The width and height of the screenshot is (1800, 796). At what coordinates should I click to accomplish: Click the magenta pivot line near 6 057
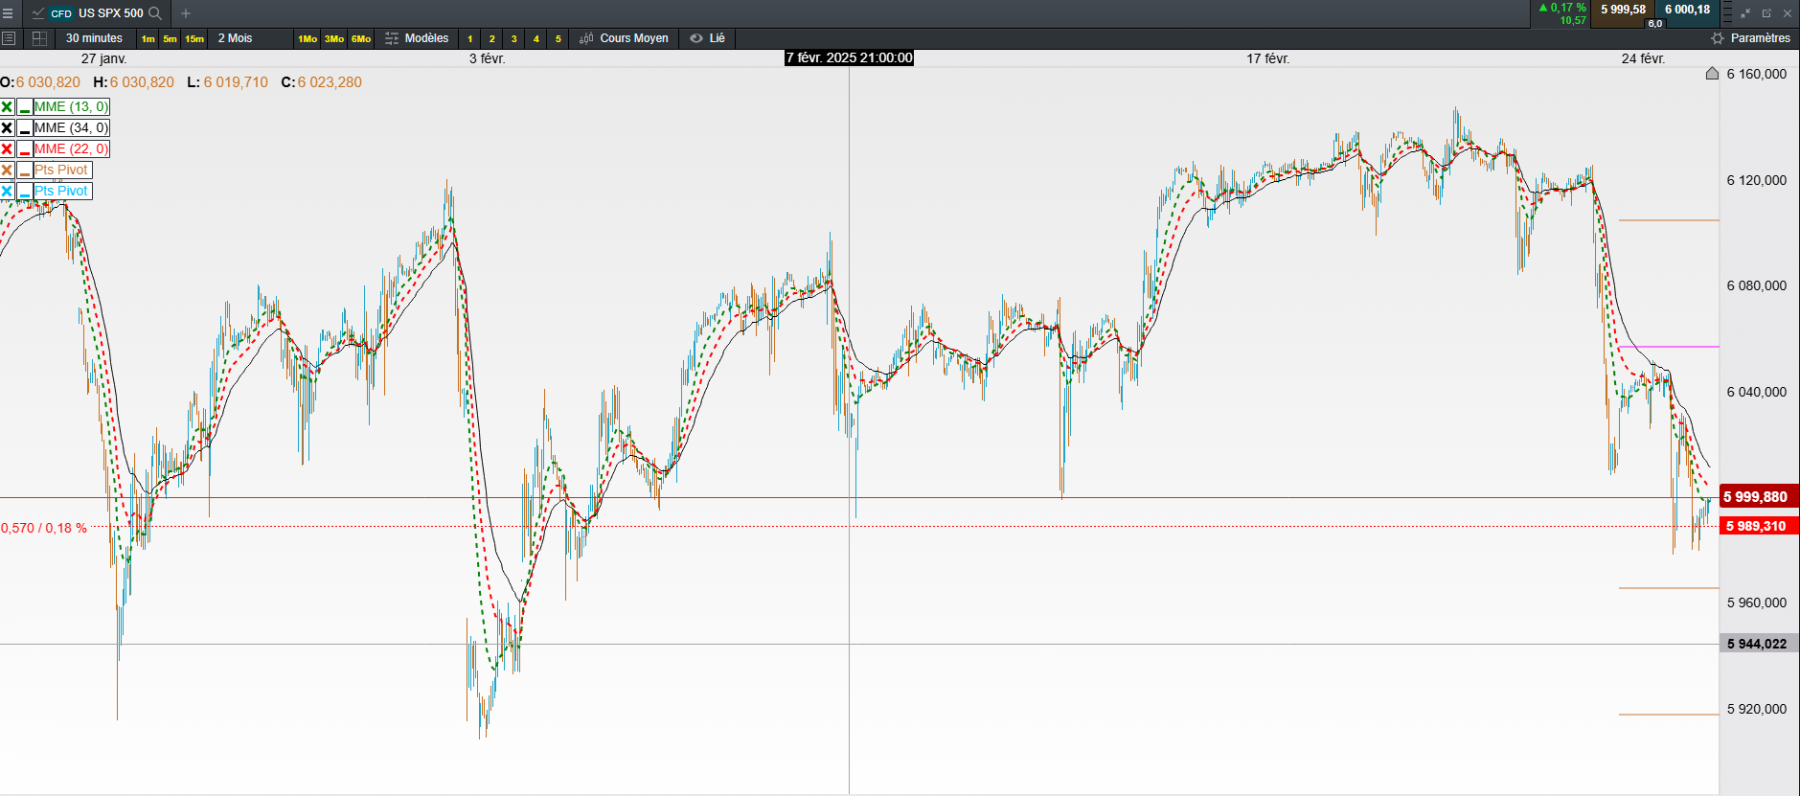(x=1669, y=347)
